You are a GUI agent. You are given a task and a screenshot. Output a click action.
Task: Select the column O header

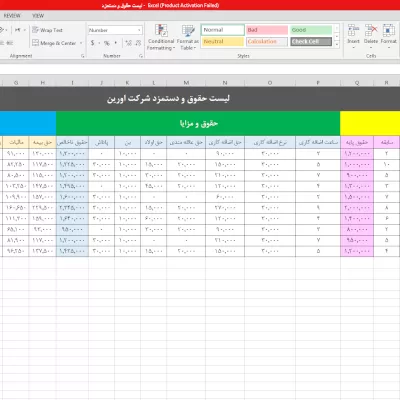click(270, 82)
